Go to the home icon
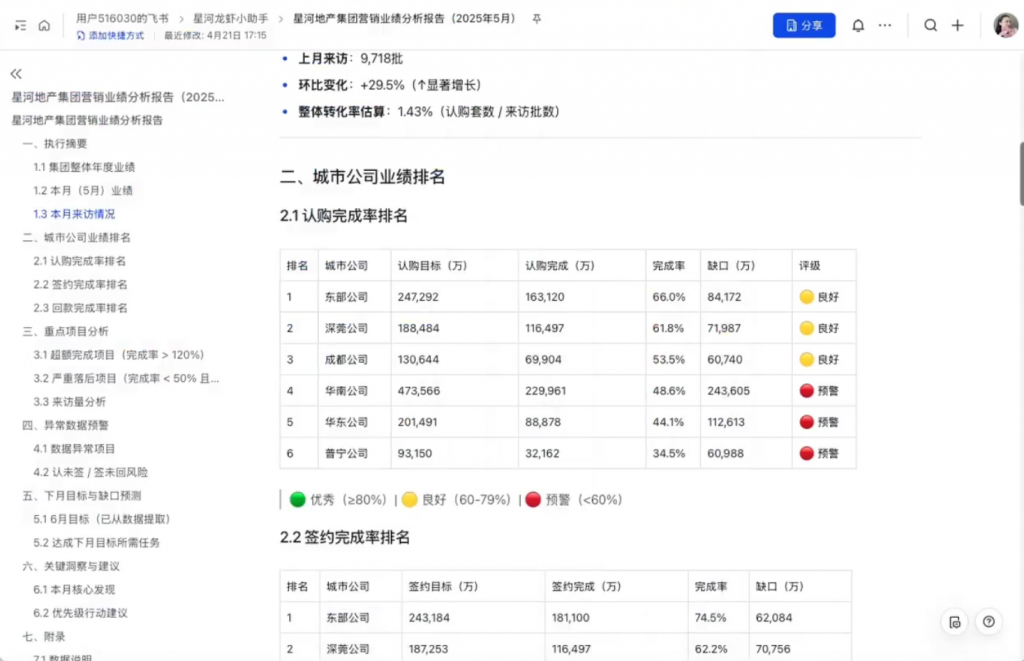The width and height of the screenshot is (1024, 661). [x=44, y=25]
